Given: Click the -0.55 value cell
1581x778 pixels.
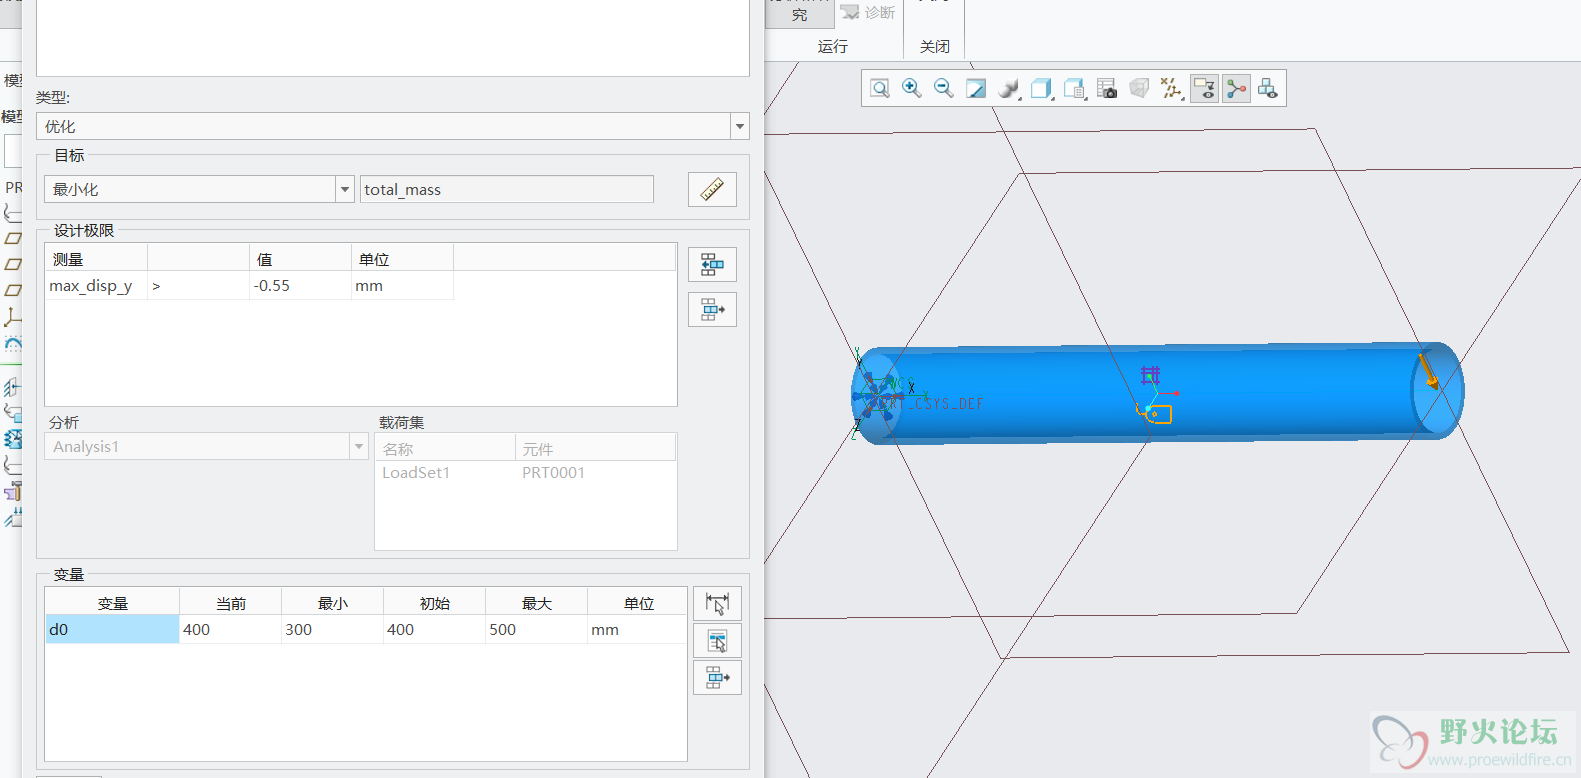Looking at the screenshot, I should tap(300, 286).
